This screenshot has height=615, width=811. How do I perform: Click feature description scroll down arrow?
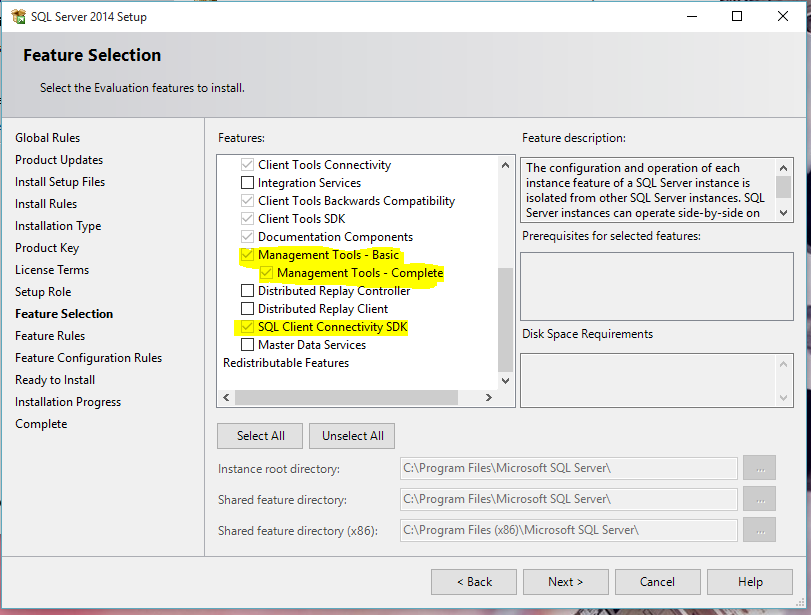(x=784, y=213)
